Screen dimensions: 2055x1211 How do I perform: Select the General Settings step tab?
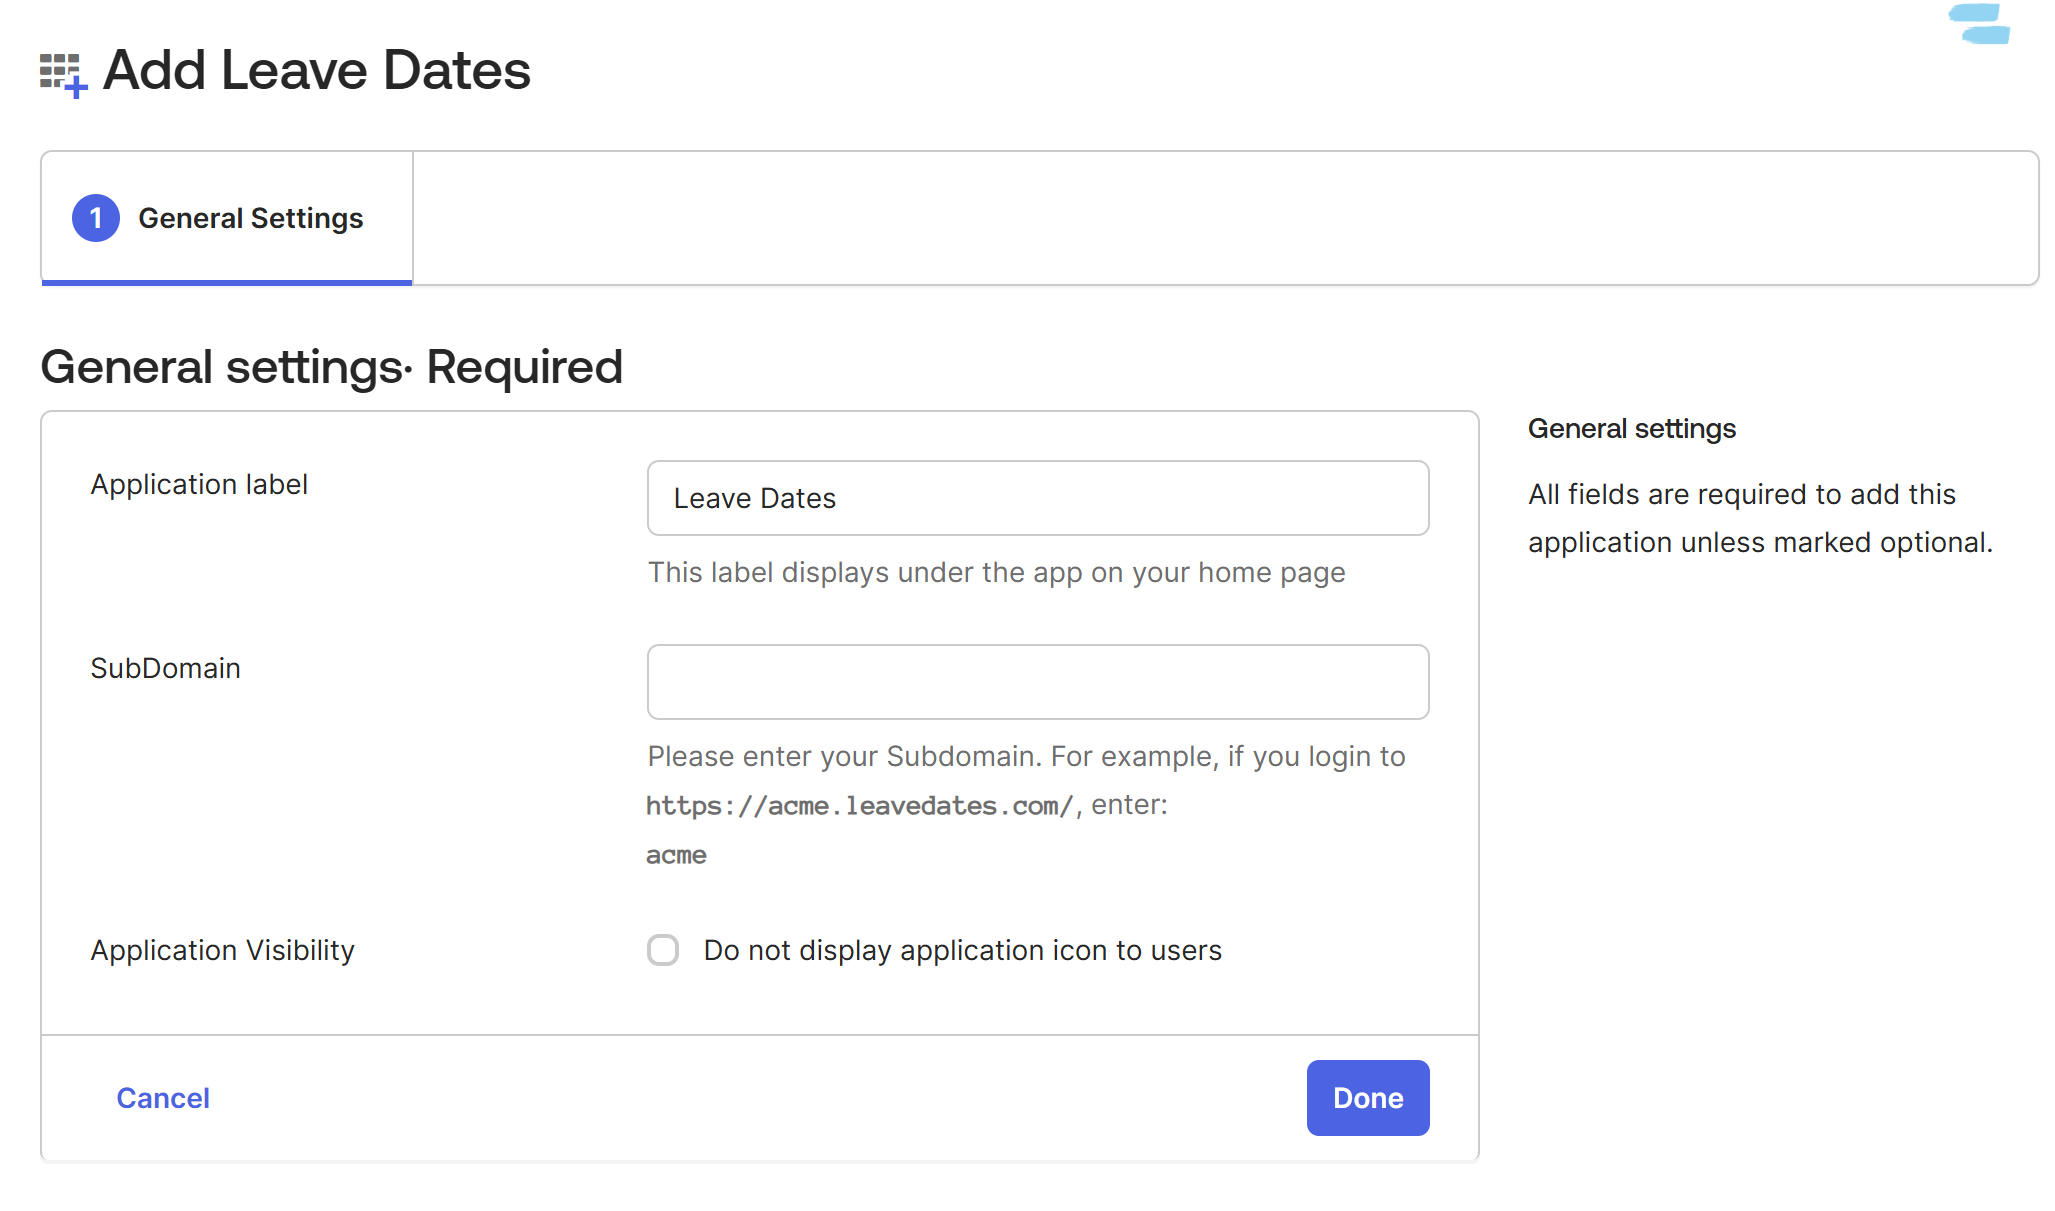coord(227,218)
